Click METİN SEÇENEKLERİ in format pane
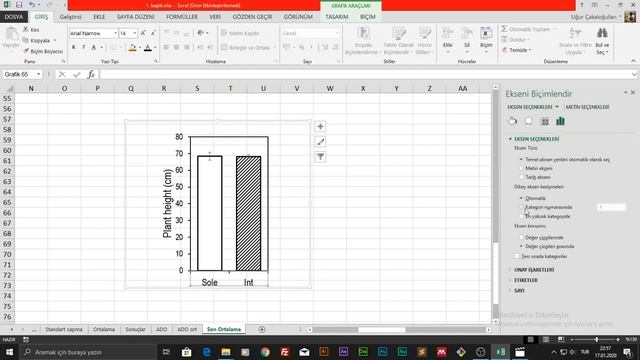This screenshot has height=360, width=640. tap(587, 107)
